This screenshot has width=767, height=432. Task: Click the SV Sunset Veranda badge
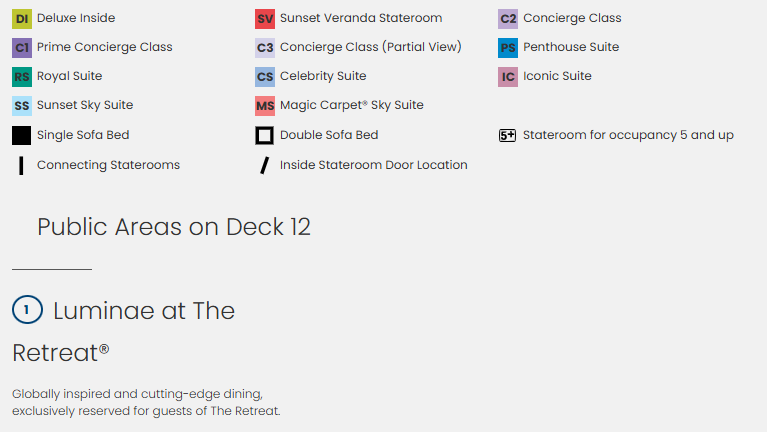point(265,18)
